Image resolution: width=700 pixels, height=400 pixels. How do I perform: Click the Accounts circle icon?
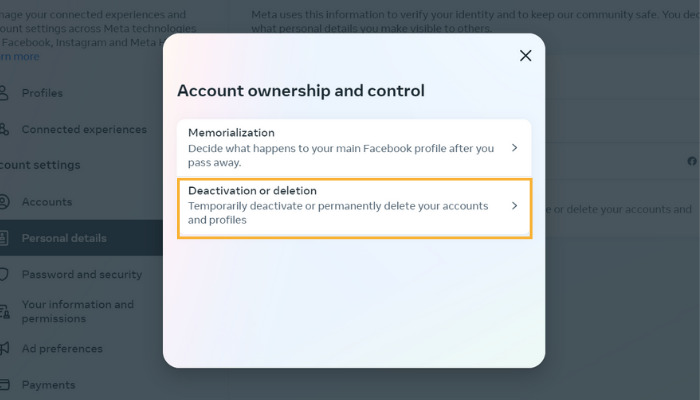[x=4, y=202]
